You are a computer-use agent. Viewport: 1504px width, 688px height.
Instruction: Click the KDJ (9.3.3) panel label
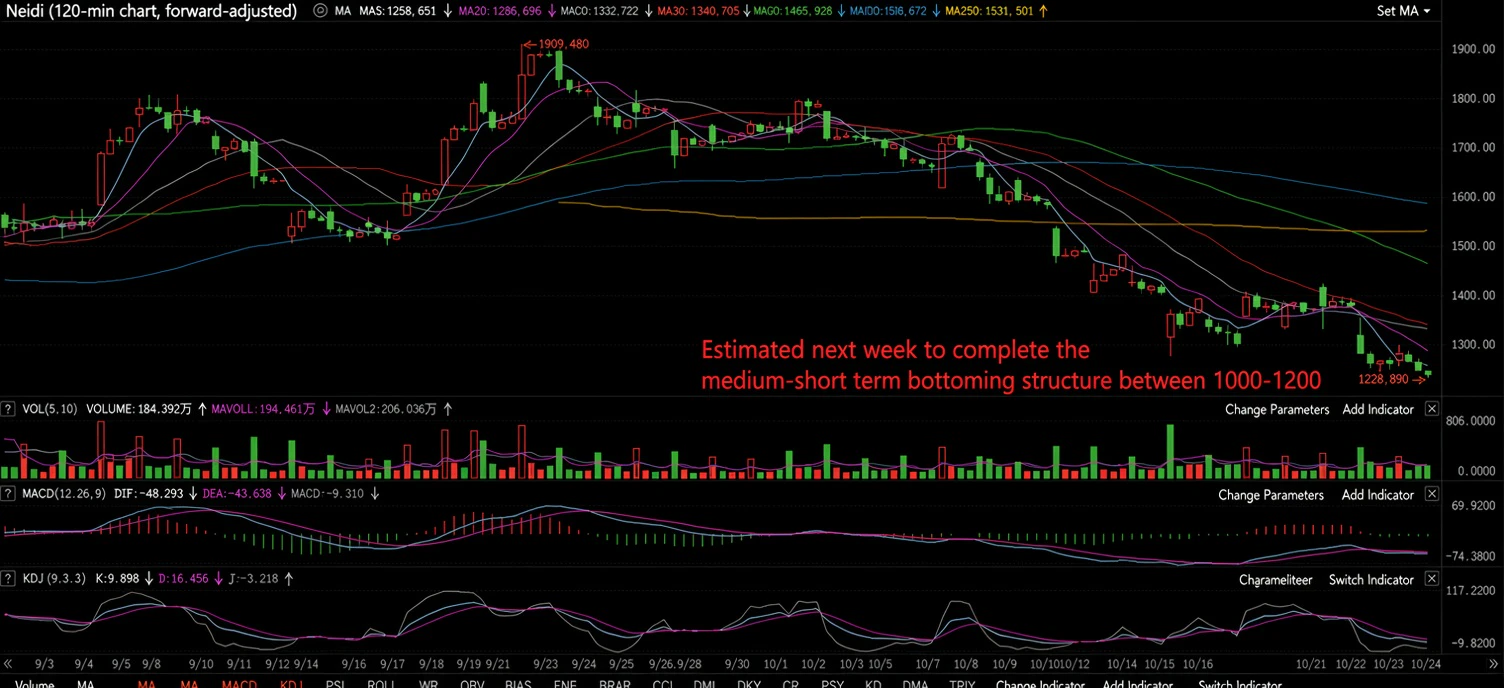click(54, 579)
